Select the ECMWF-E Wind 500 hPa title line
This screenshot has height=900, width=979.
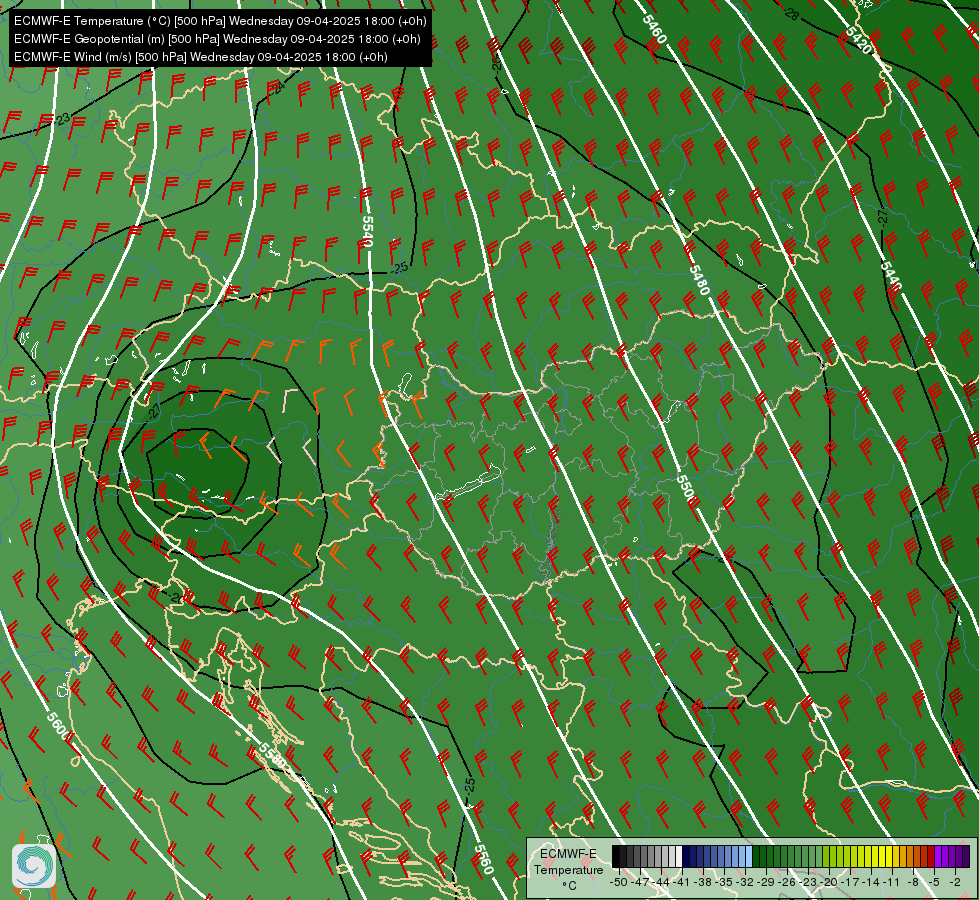[x=200, y=57]
